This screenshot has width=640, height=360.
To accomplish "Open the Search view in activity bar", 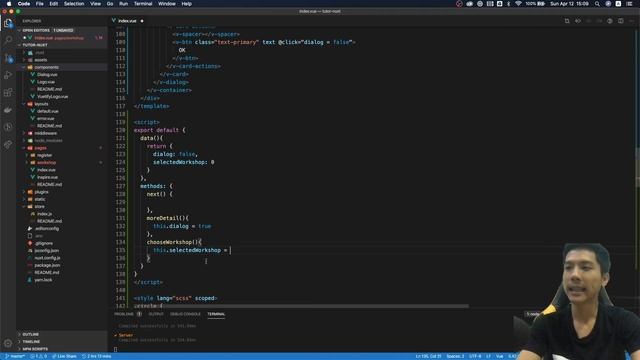I will point(8,40).
